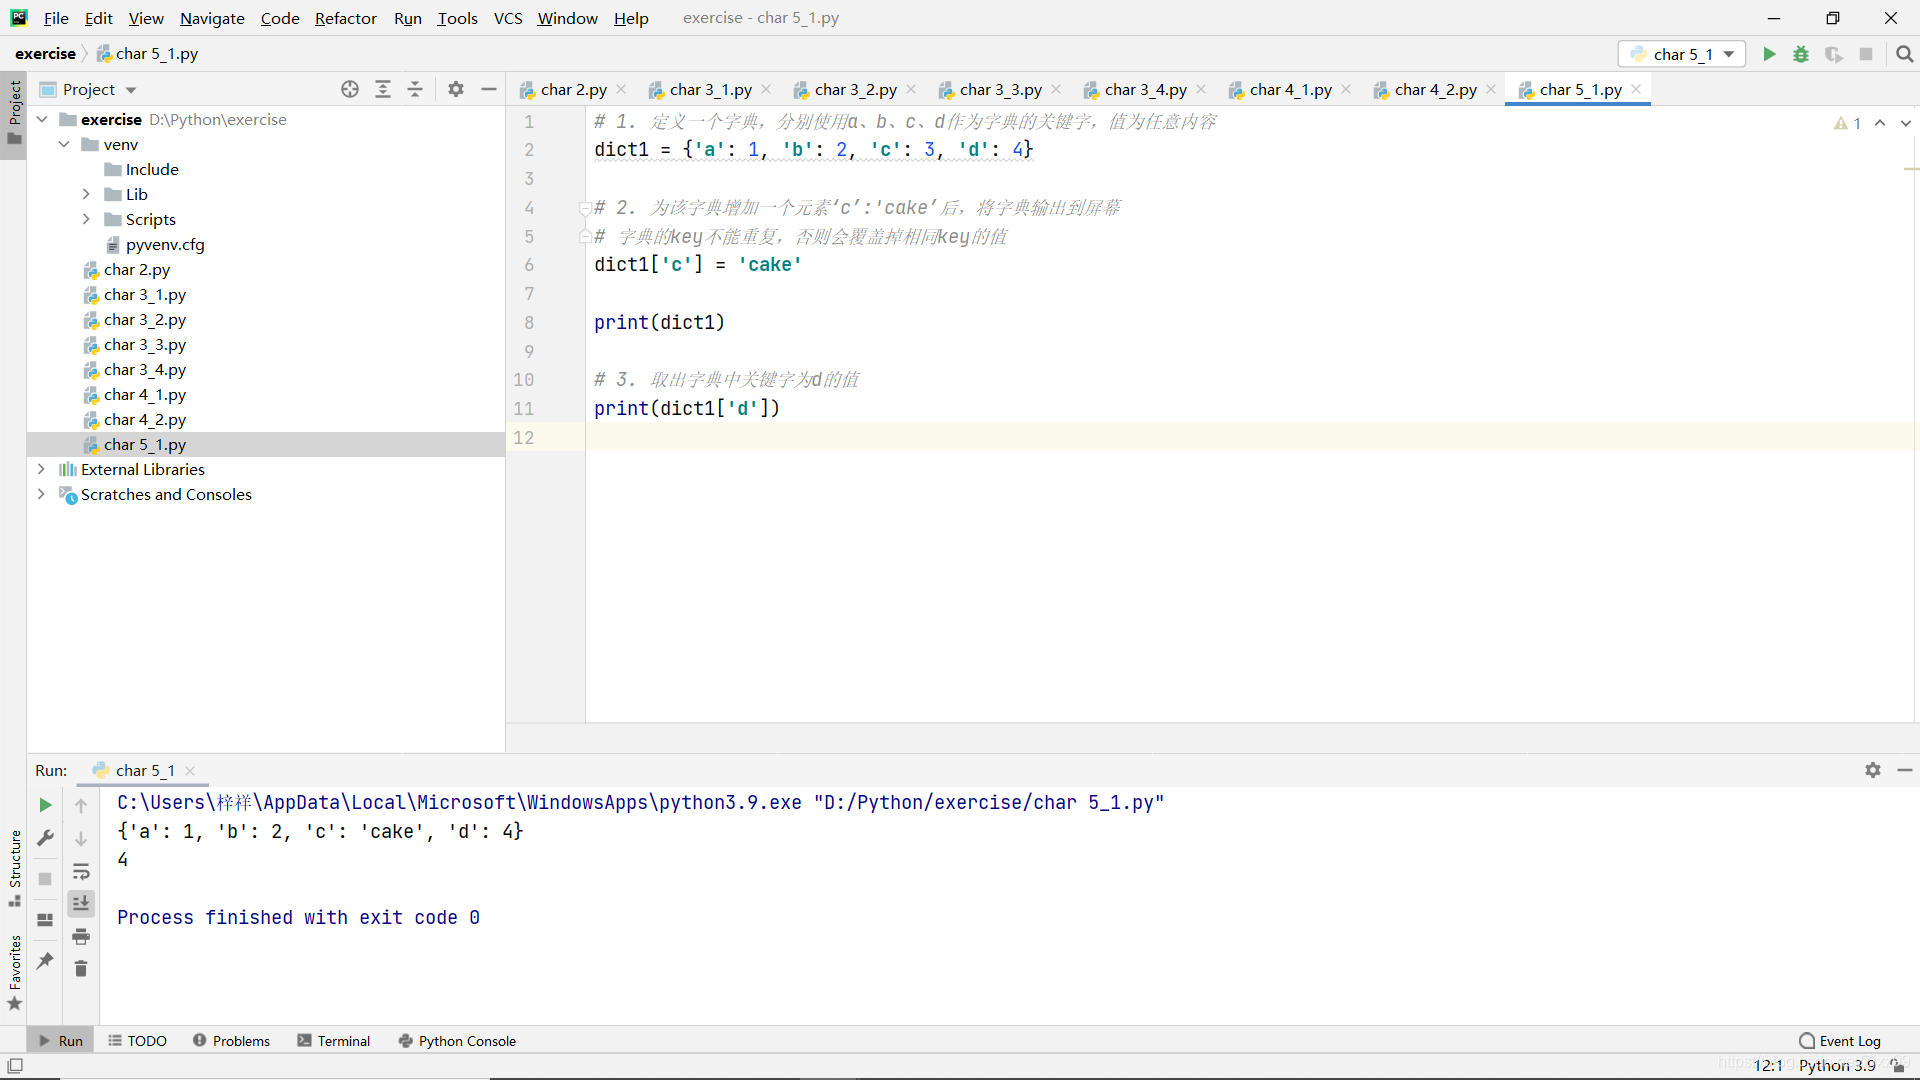Image resolution: width=1920 pixels, height=1080 pixels.
Task: Open the Problems tool window
Action: pos(231,1041)
